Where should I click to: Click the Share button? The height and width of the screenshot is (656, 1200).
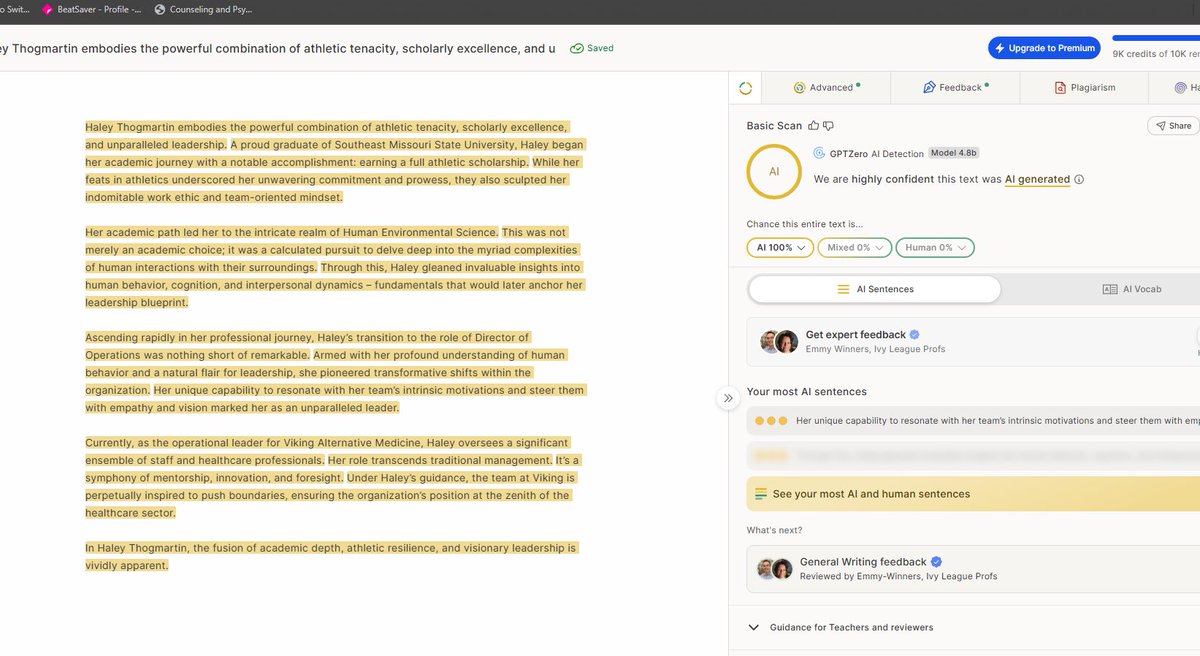point(1173,126)
